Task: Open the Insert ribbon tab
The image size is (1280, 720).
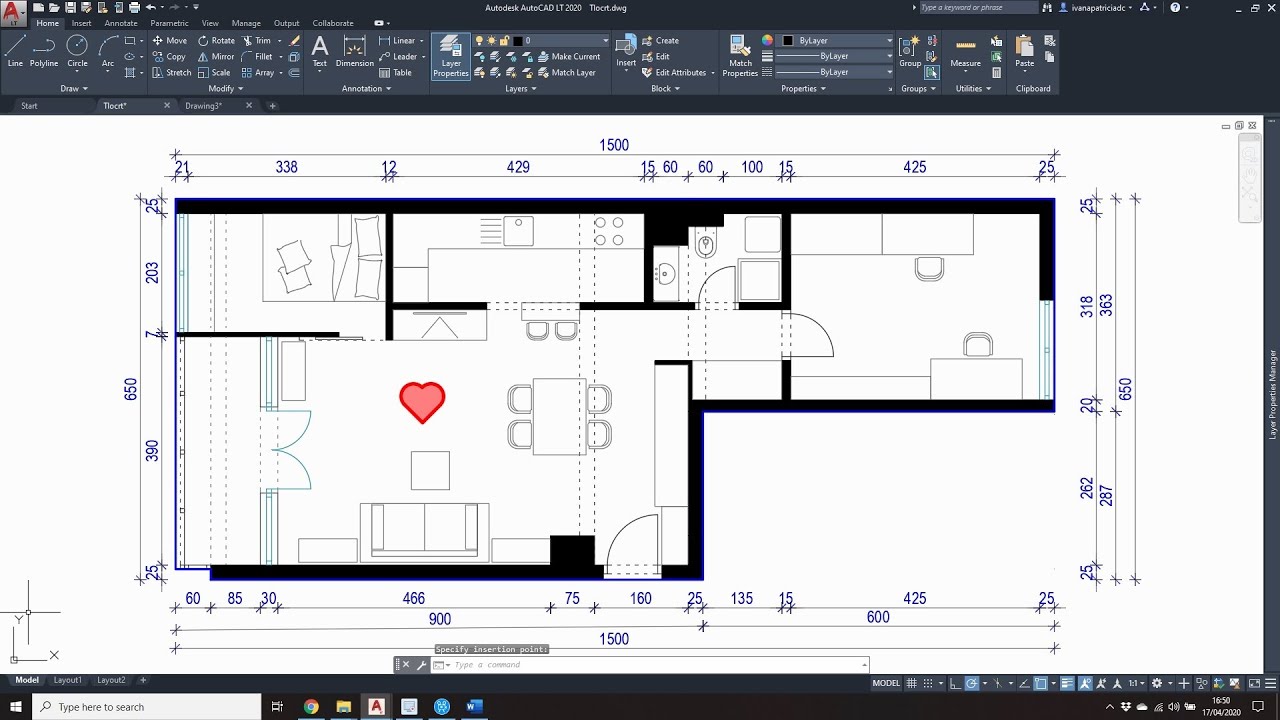Action: [81, 23]
